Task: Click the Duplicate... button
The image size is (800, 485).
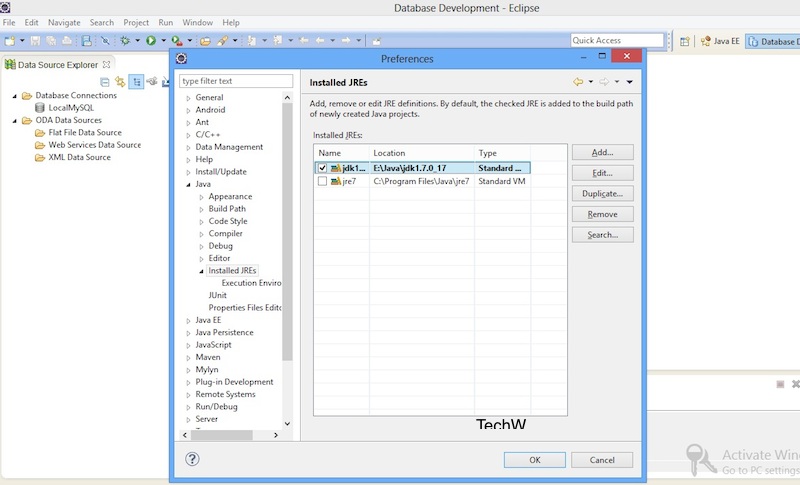Action: point(603,193)
